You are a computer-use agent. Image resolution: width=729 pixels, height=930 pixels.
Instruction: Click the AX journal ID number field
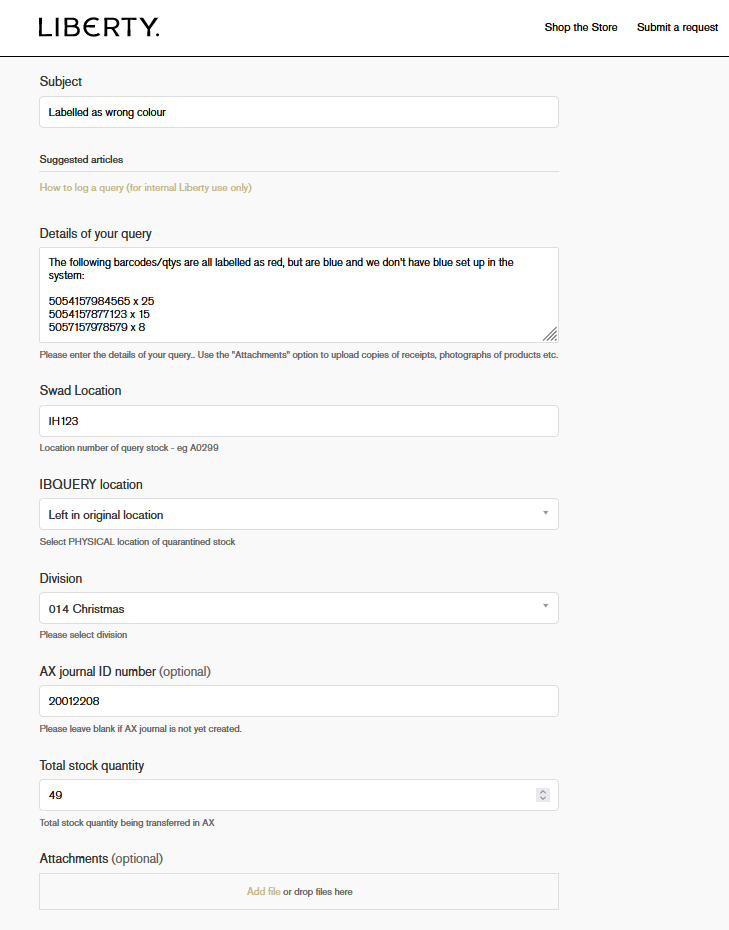[298, 701]
